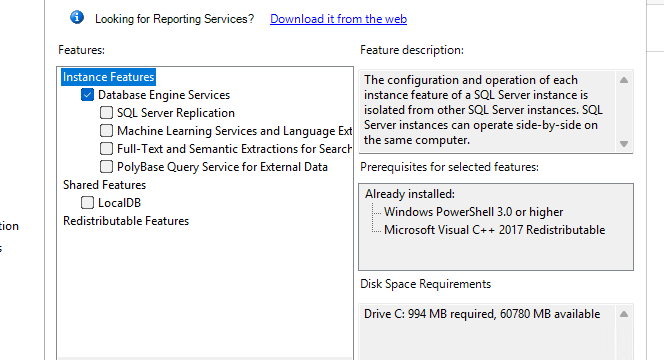
Task: Click Database Engine Services label
Action: (x=164, y=95)
